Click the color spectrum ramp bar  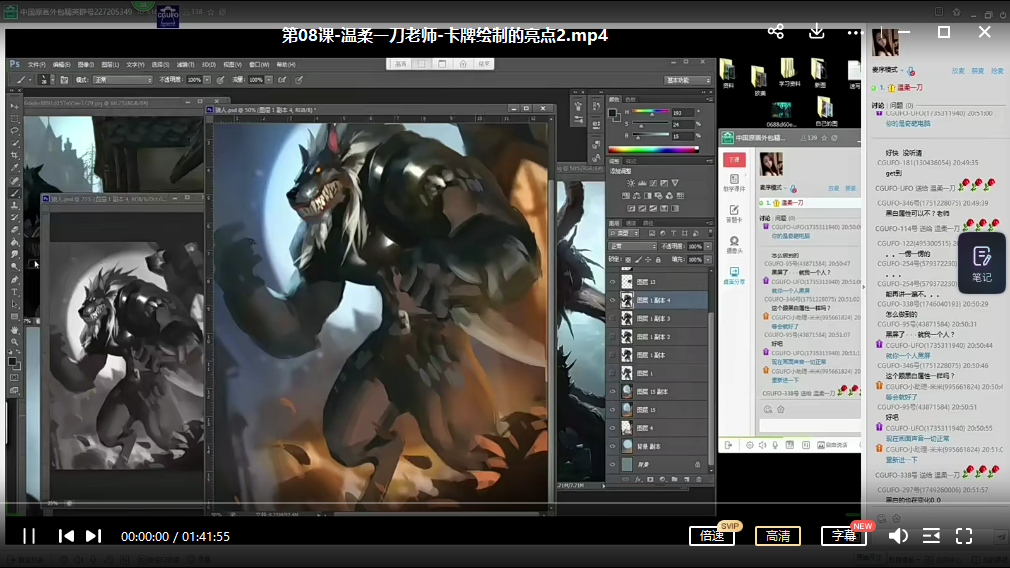tap(653, 149)
